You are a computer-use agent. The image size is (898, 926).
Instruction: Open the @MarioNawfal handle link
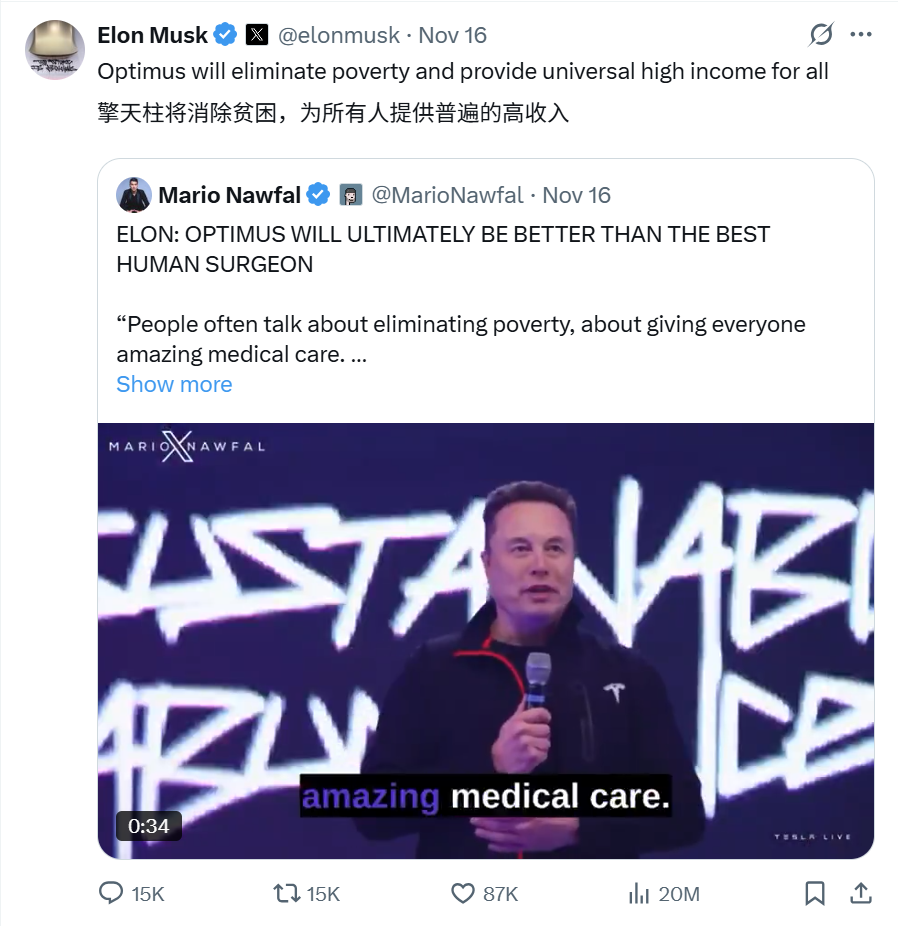[447, 195]
